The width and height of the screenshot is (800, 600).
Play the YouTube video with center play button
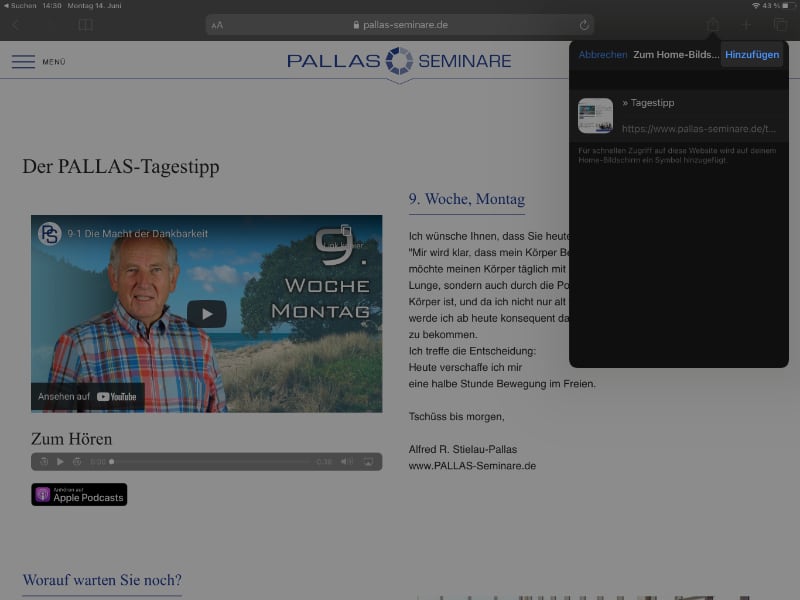[207, 314]
